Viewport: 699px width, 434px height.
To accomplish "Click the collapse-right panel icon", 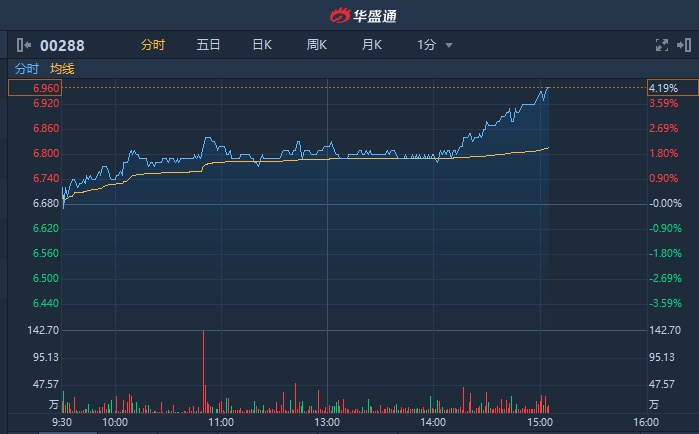I will click(x=684, y=45).
